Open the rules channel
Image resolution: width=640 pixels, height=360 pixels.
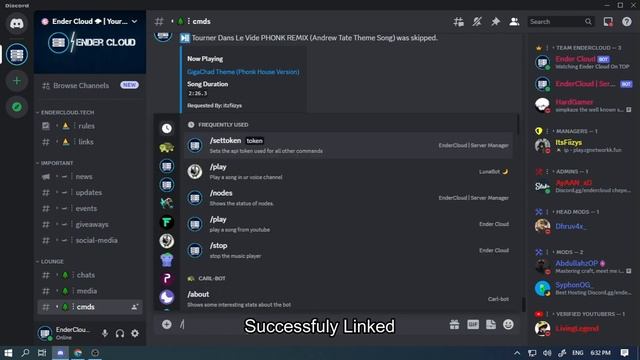click(90, 126)
